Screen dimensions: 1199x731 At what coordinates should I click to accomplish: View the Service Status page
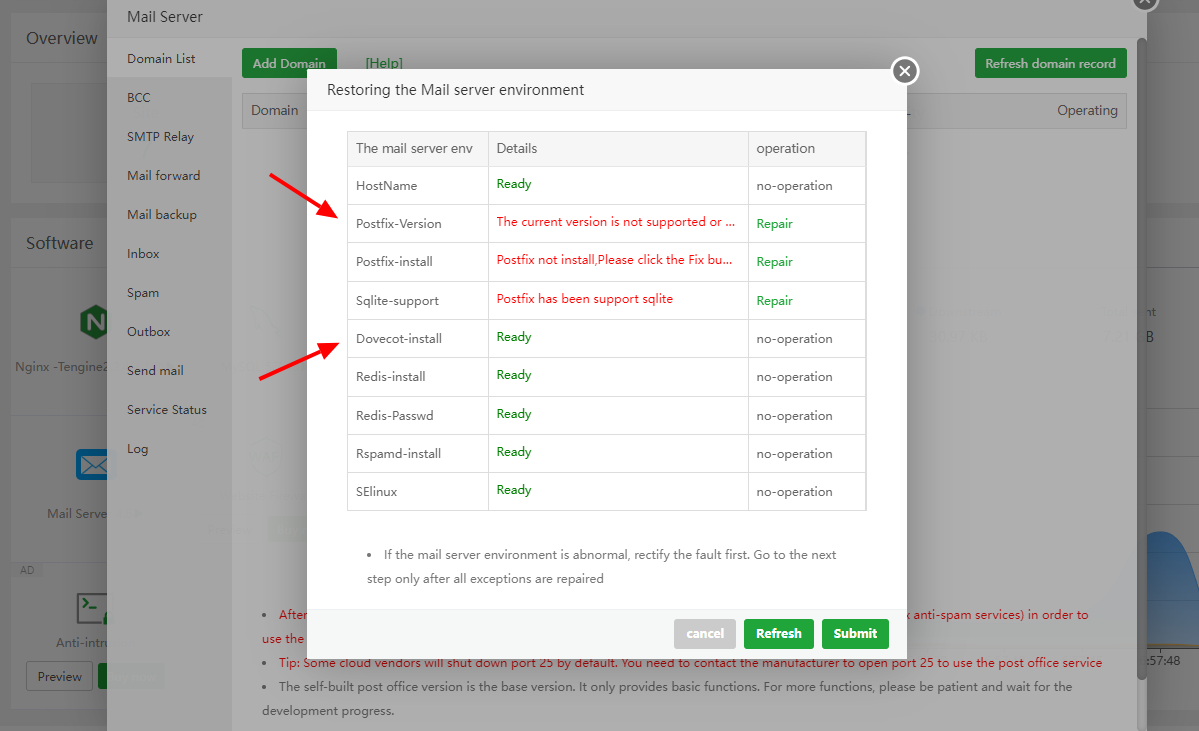tap(167, 410)
